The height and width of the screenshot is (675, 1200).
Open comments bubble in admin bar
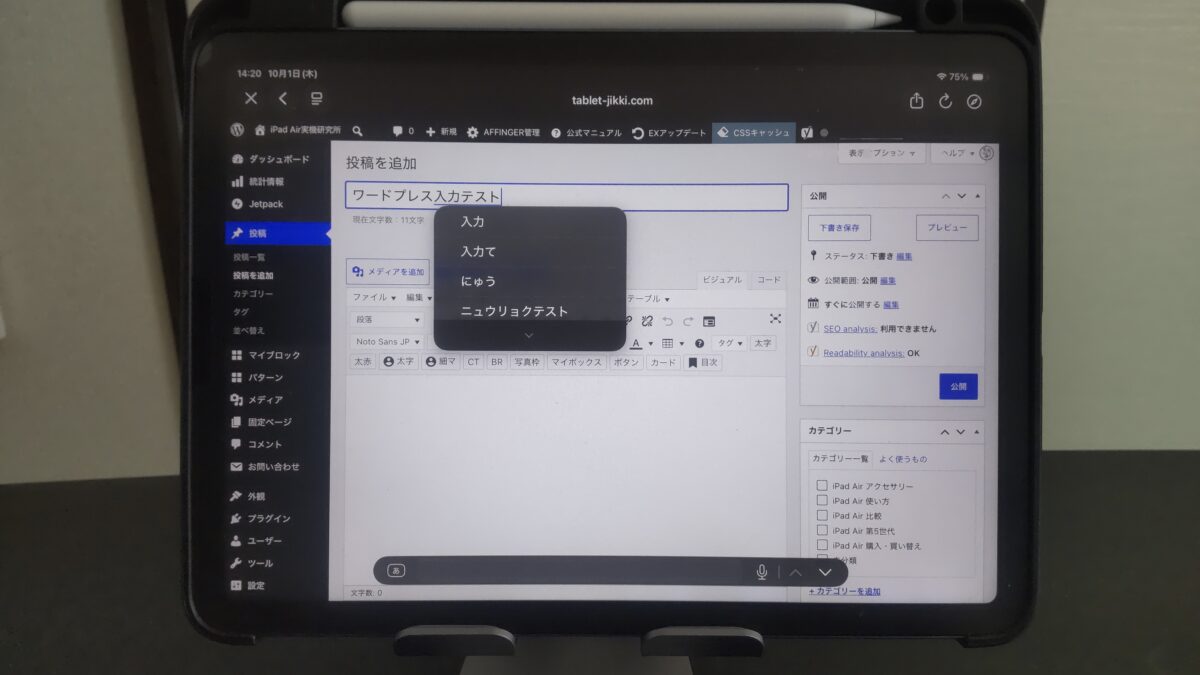403,131
